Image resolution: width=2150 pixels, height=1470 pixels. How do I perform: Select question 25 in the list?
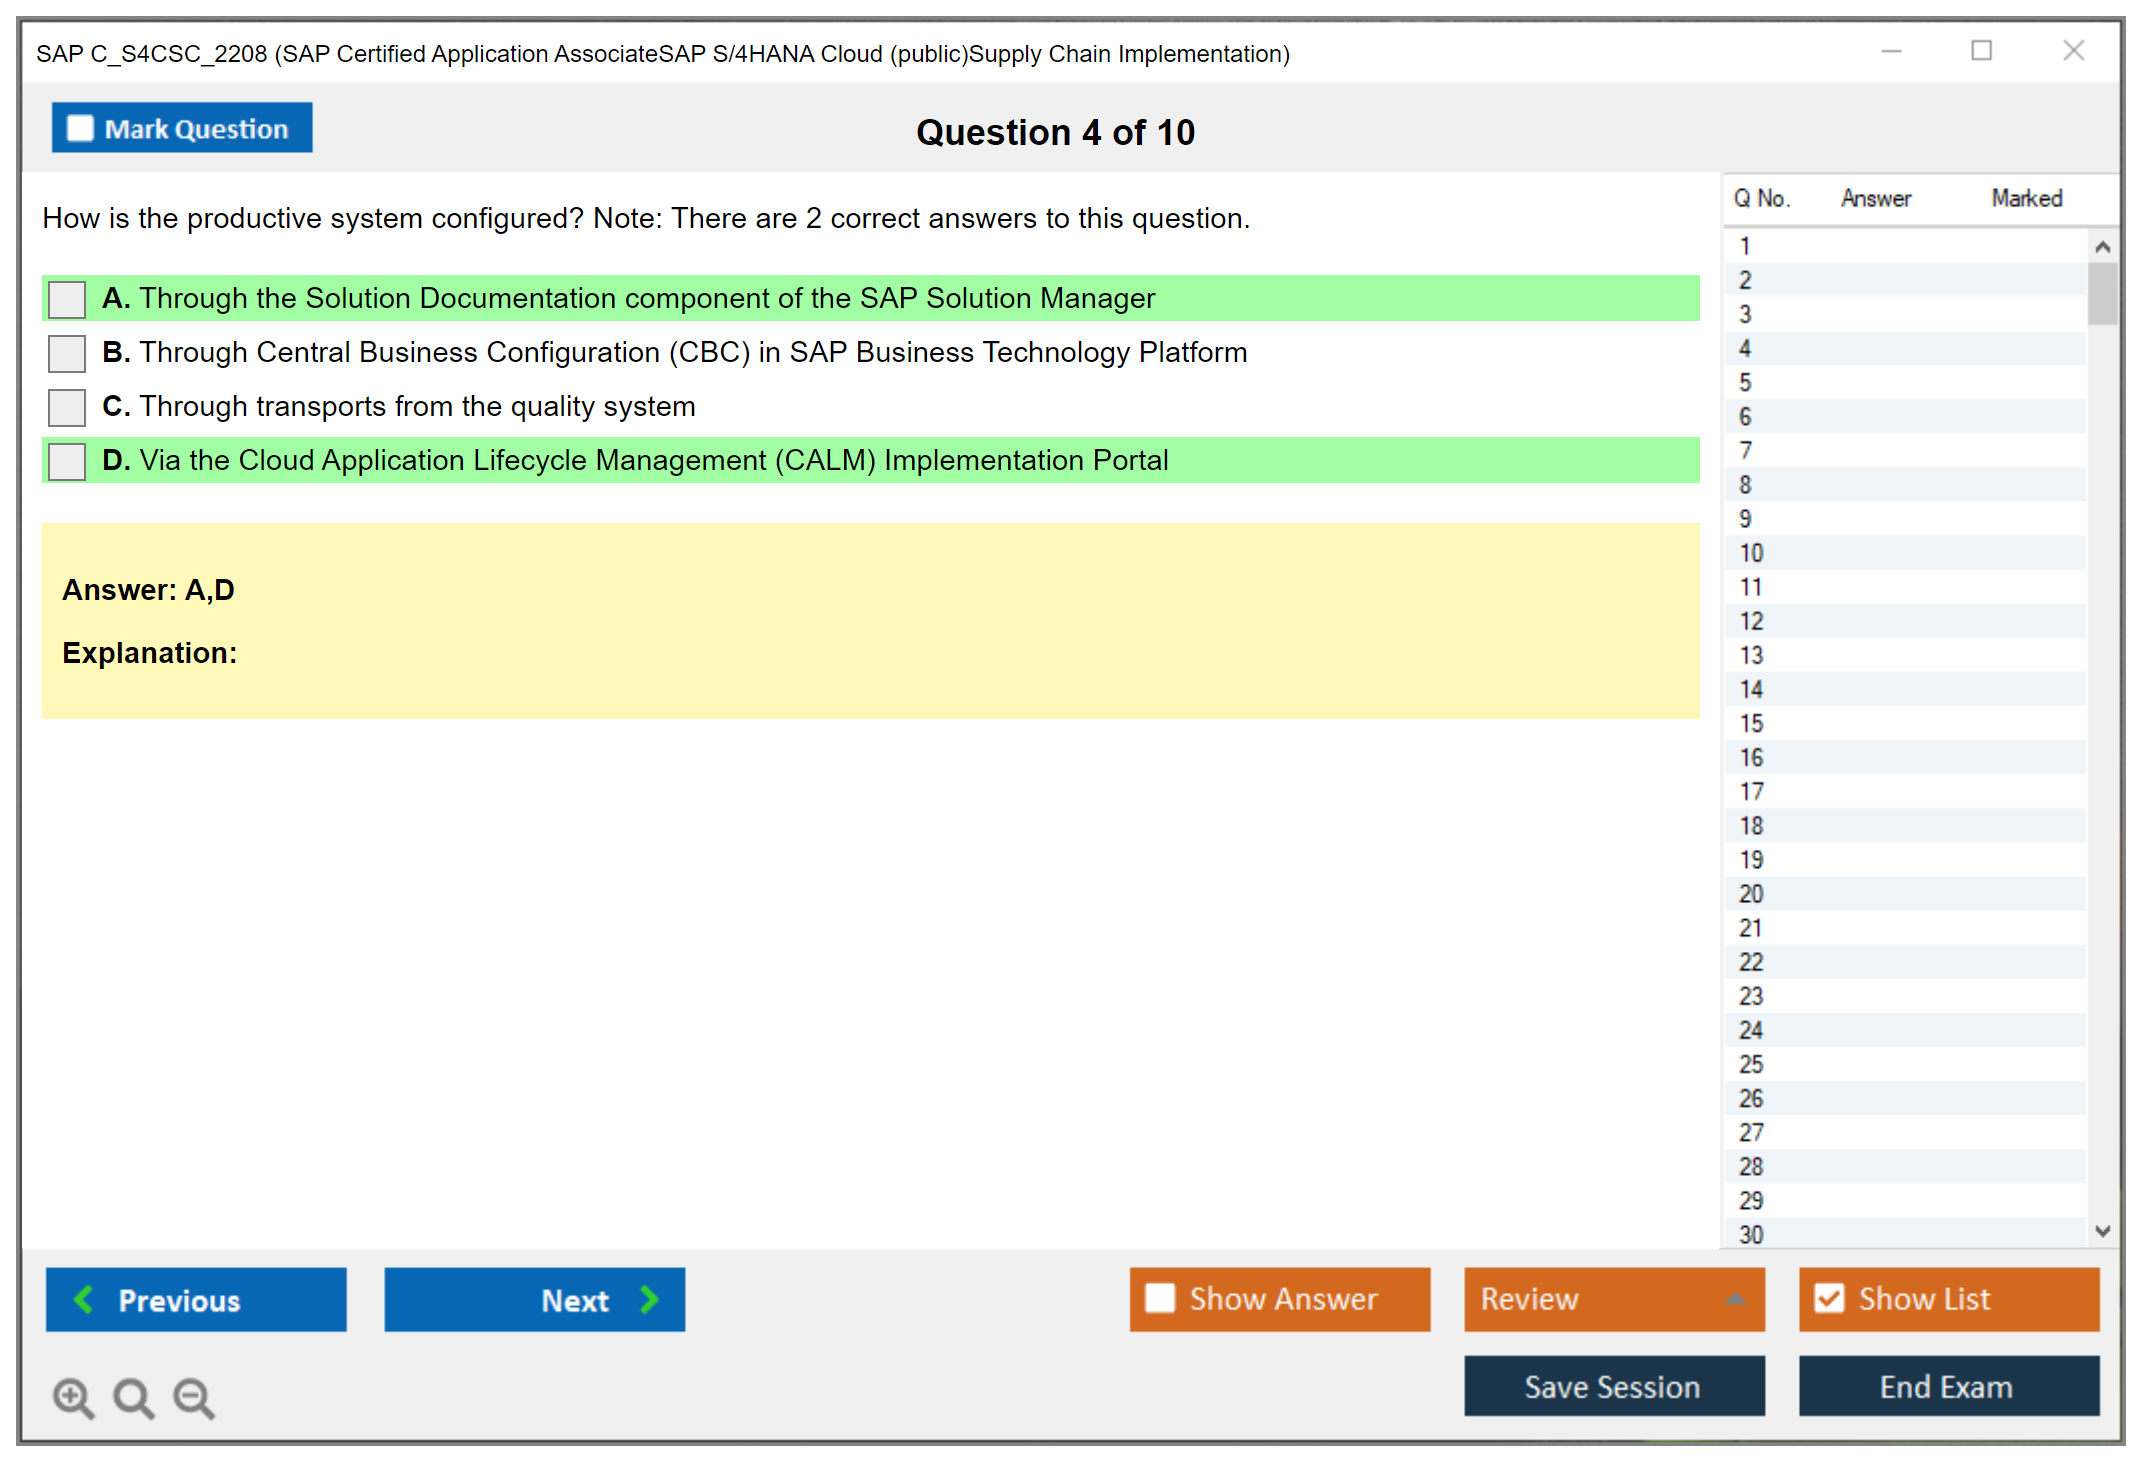pyautogui.click(x=1751, y=1064)
